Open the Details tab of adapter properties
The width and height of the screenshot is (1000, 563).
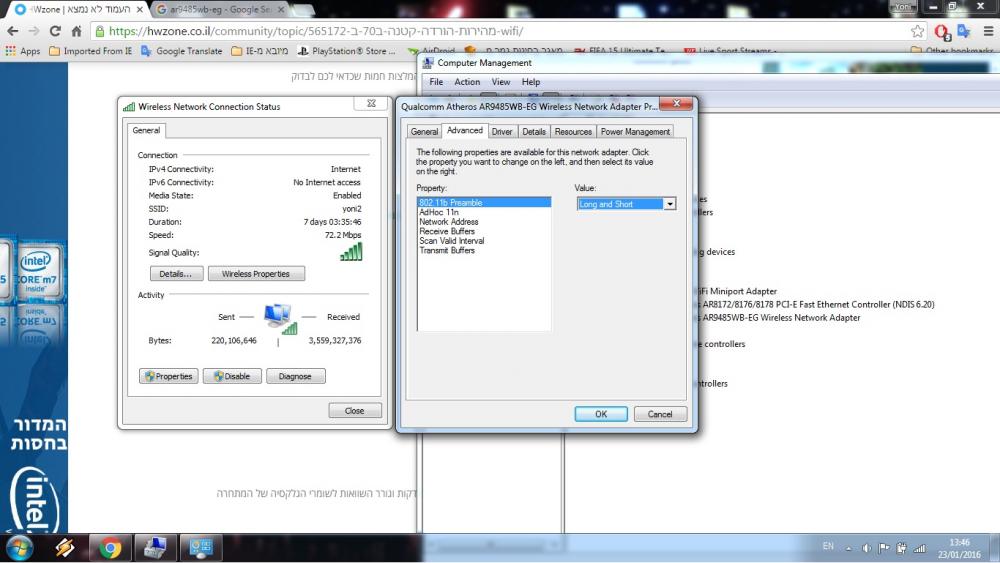point(534,131)
